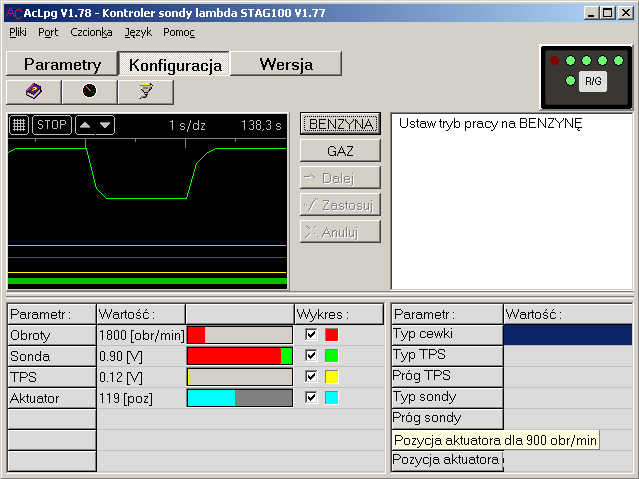This screenshot has width=639, height=479.
Task: Click the 1 s/dz time scale label
Action: pyautogui.click(x=187, y=125)
